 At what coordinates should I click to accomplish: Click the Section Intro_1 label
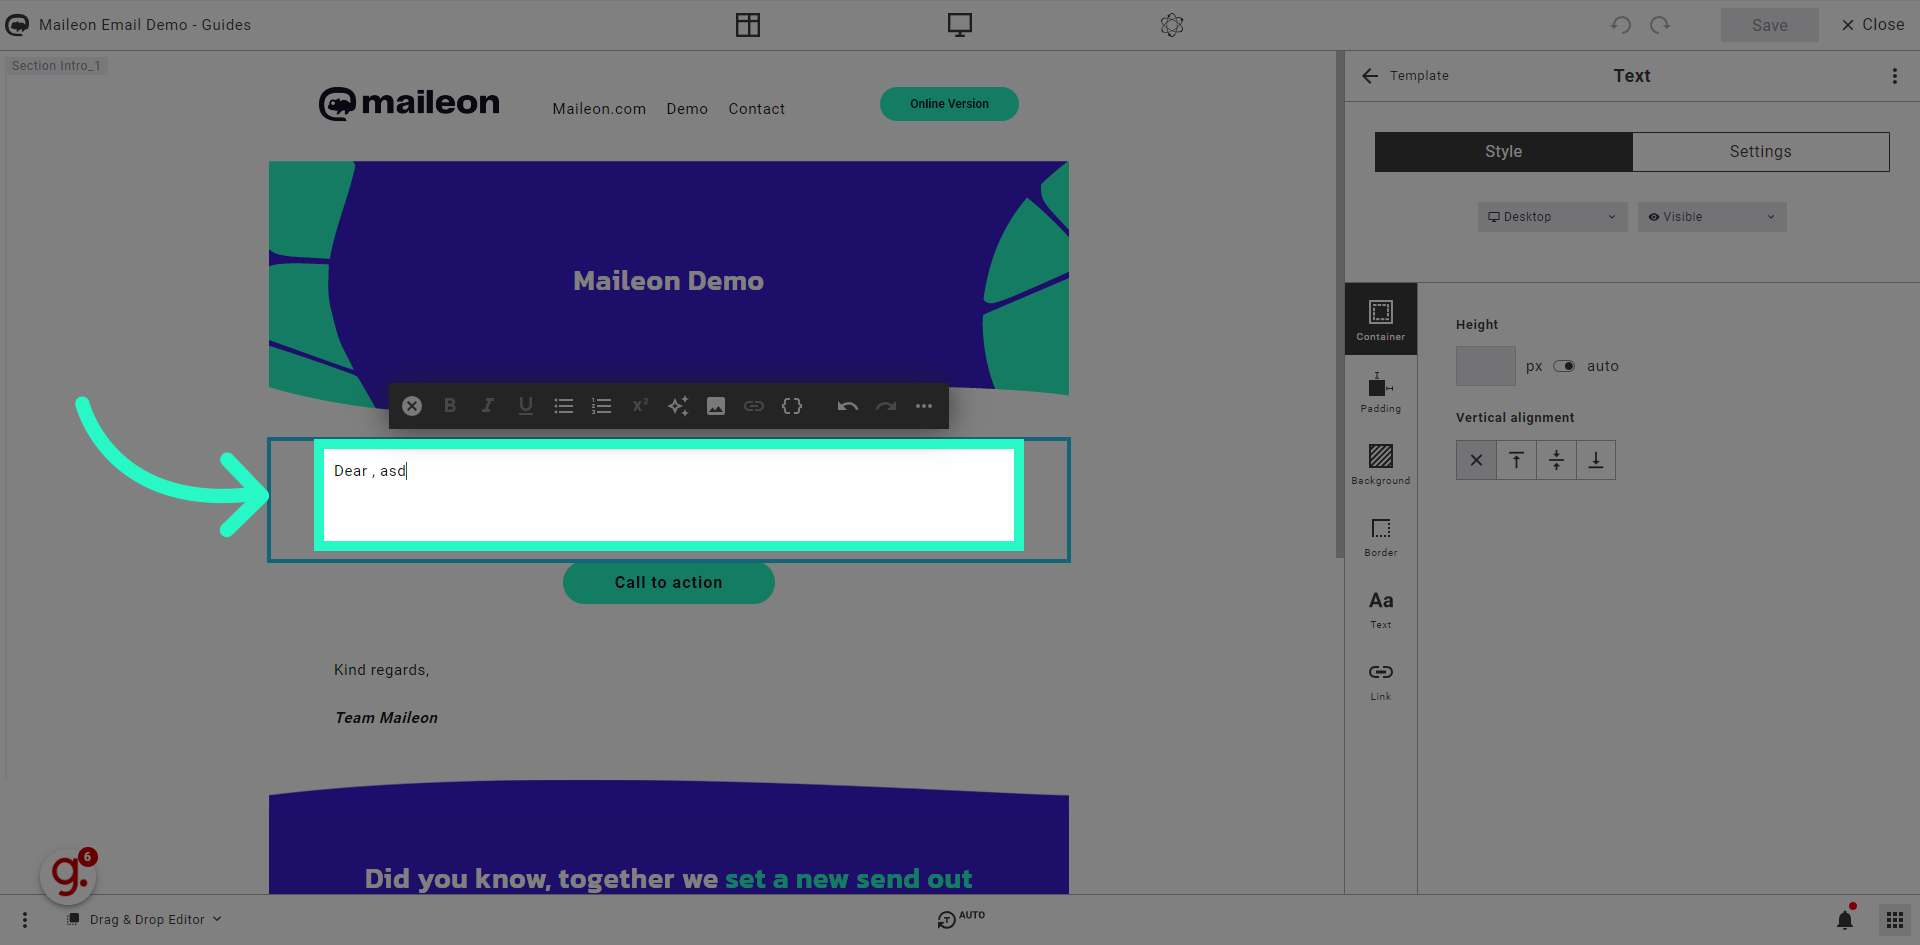pos(56,66)
